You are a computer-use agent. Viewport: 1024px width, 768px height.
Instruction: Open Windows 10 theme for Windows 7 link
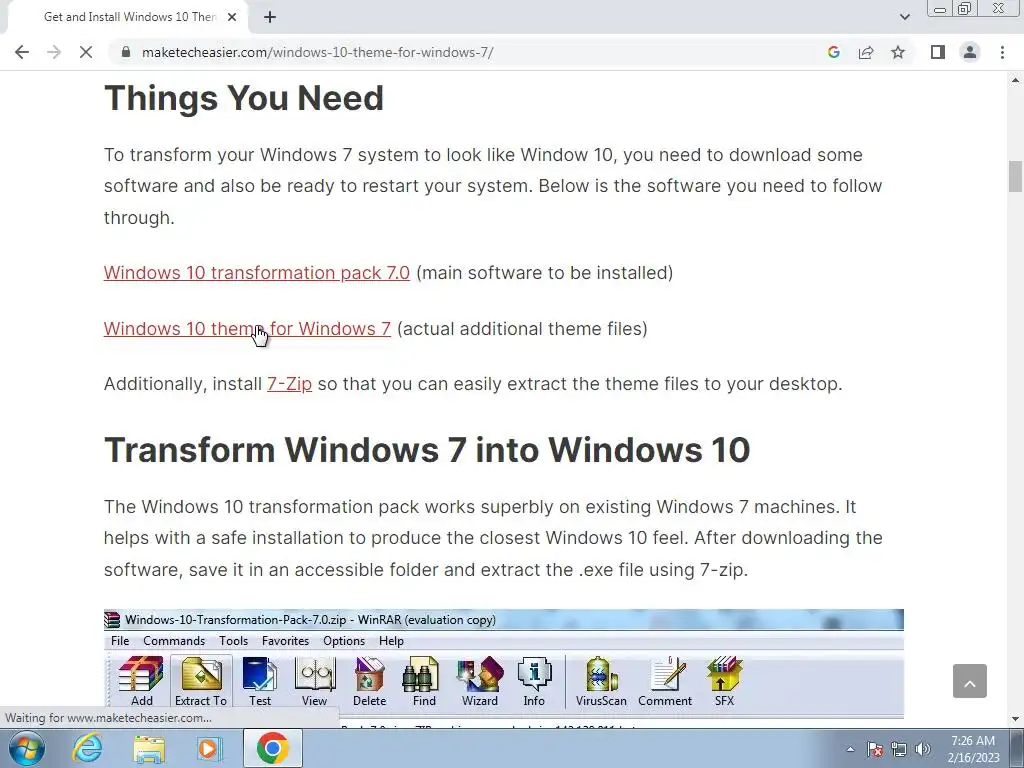click(247, 328)
